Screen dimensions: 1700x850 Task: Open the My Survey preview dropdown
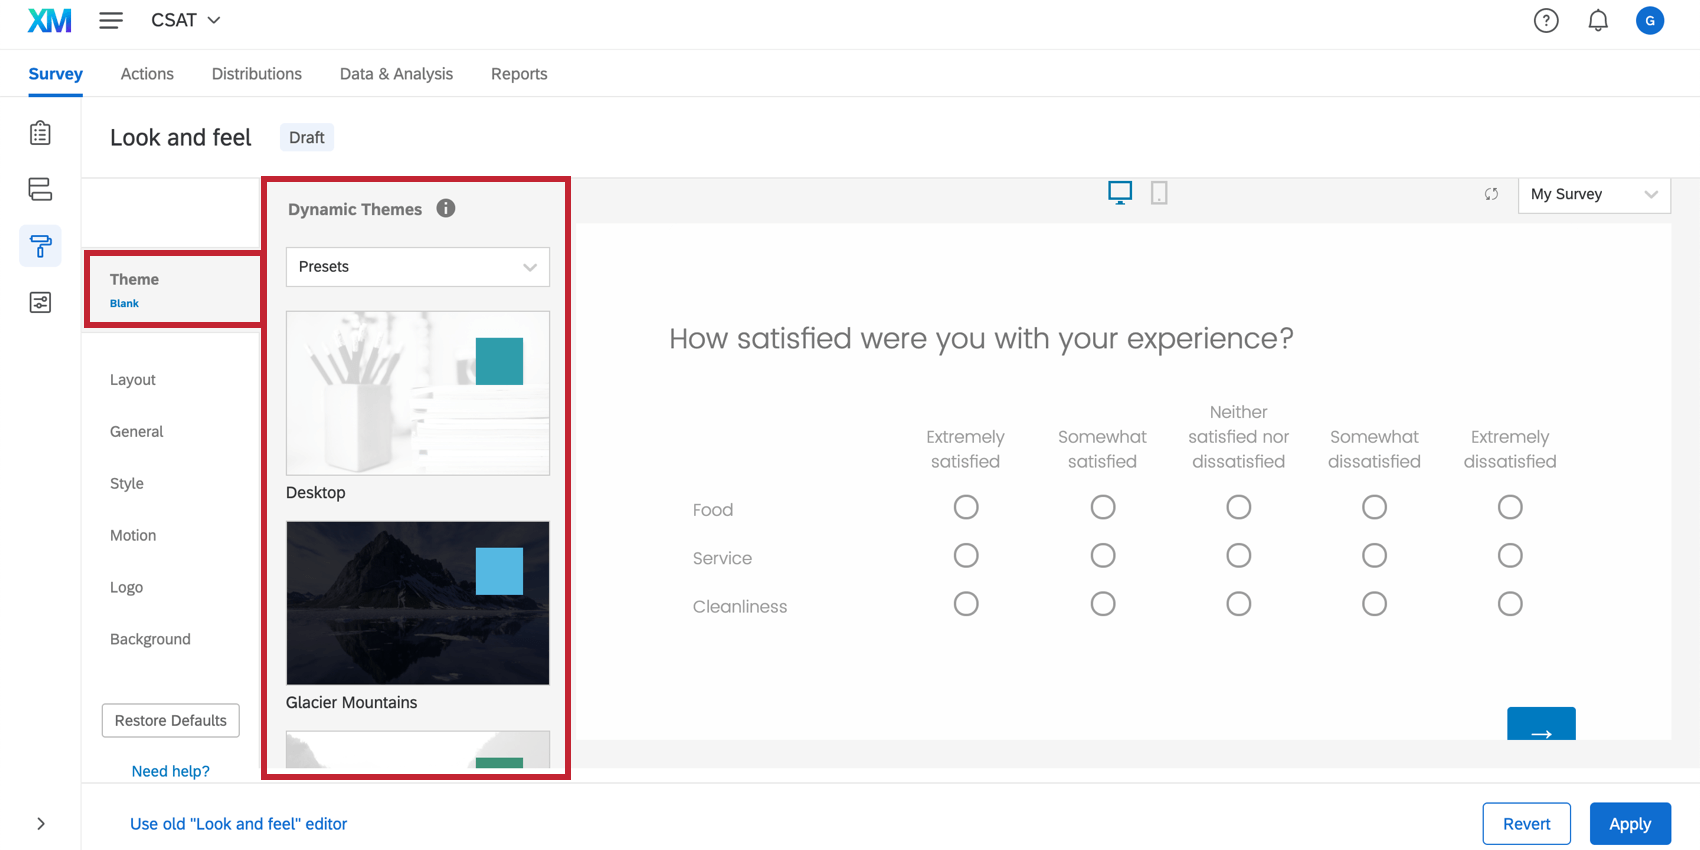(x=1593, y=194)
